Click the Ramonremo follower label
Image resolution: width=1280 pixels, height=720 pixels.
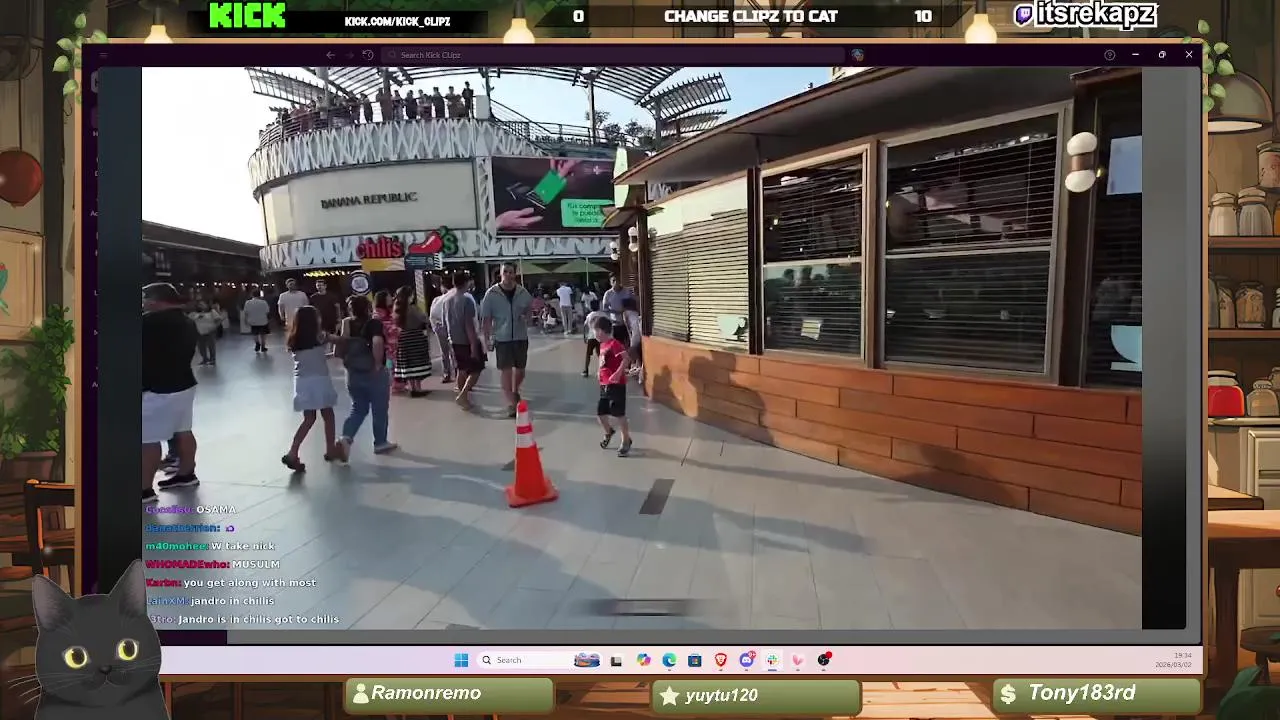(426, 693)
